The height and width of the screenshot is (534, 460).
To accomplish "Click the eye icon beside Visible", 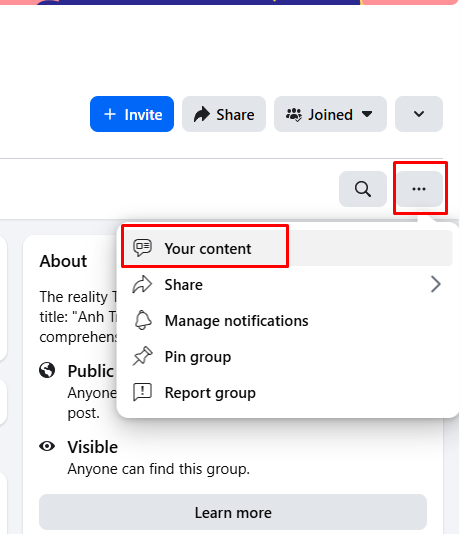I will coord(47,446).
